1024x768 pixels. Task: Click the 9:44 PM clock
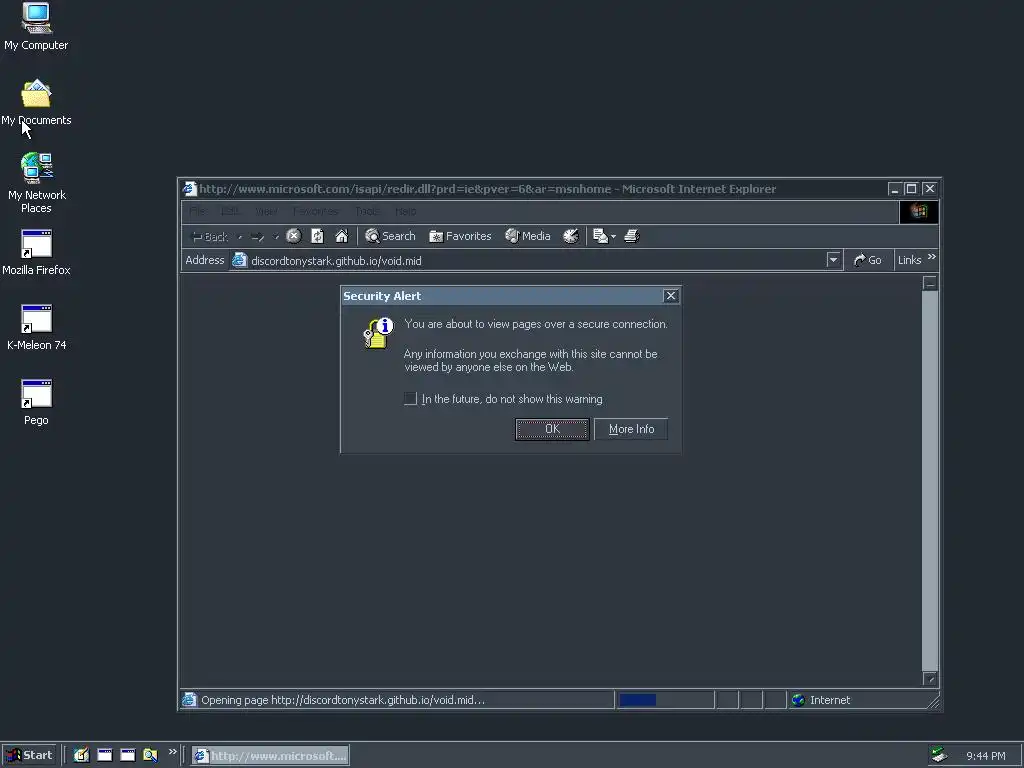[985, 756]
